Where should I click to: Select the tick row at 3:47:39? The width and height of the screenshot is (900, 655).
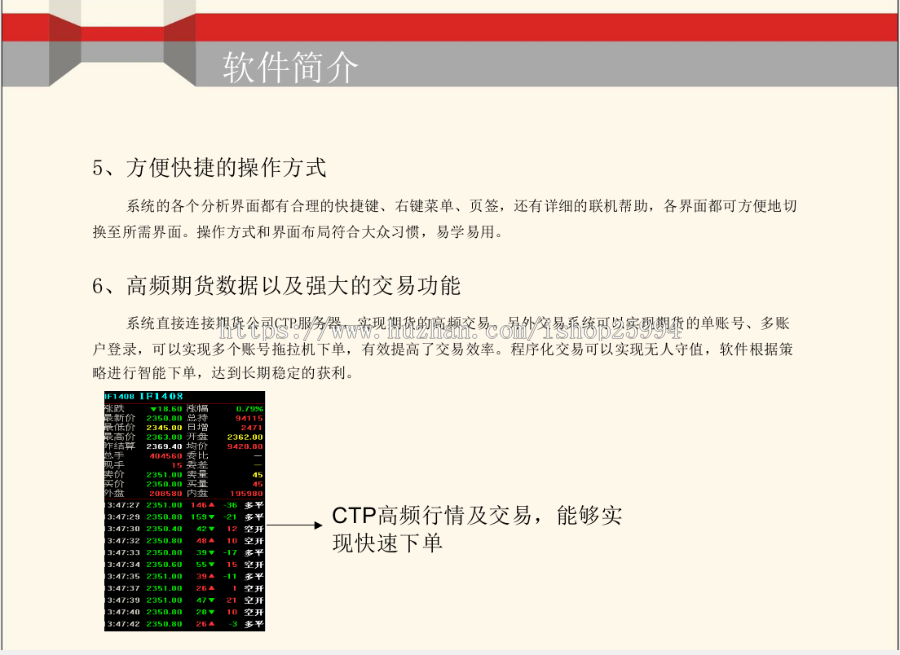coord(184,600)
